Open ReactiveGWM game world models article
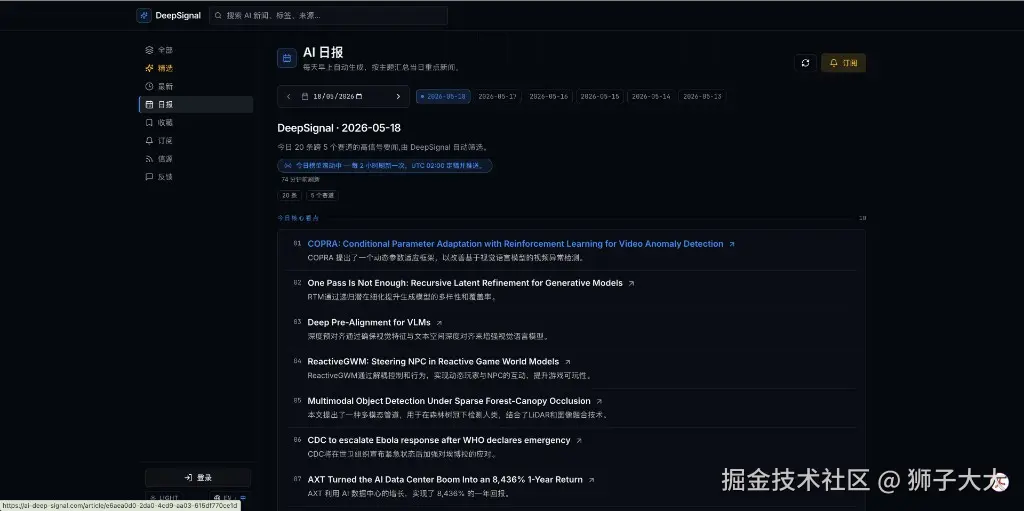The width and height of the screenshot is (1024, 511). click(x=433, y=361)
